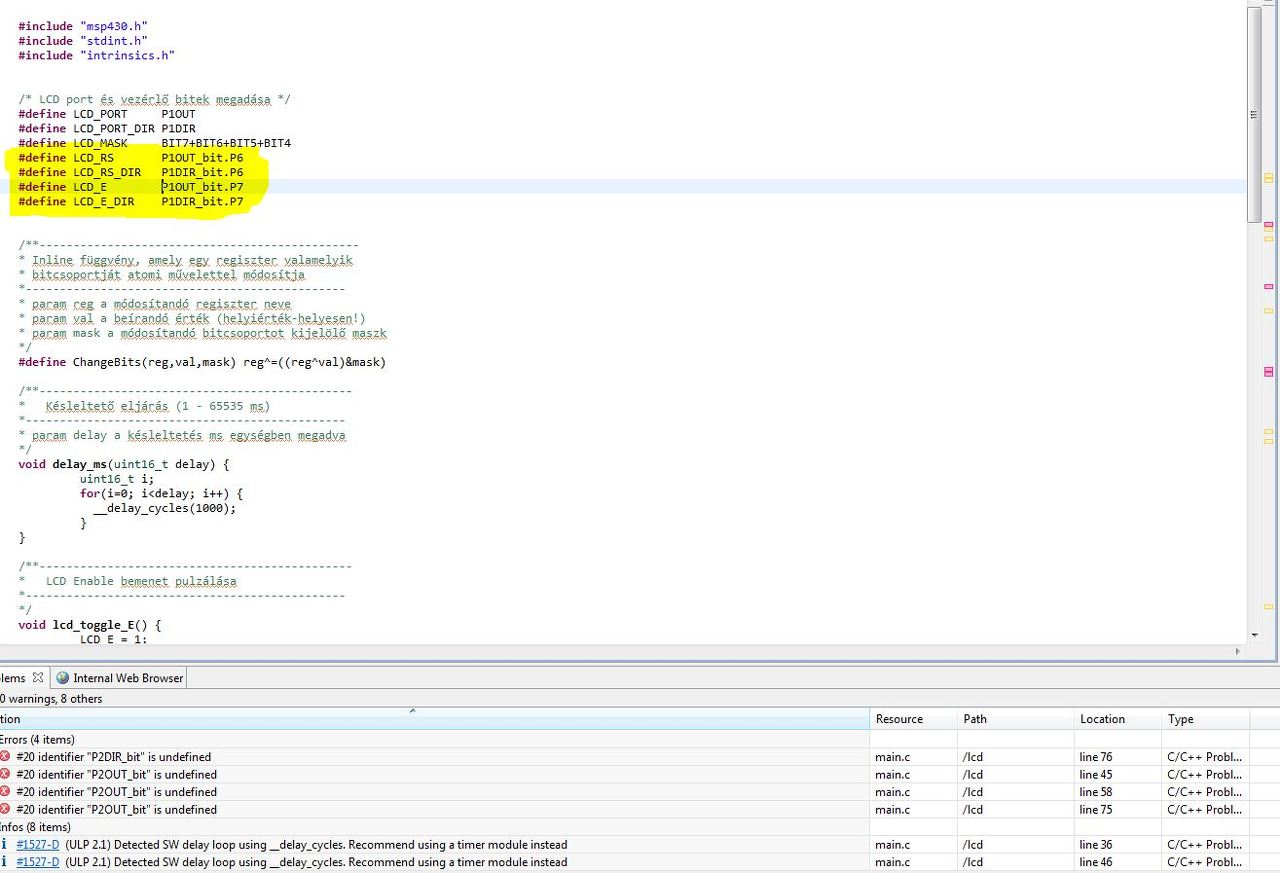Close the Problems view tab
The image size is (1280, 873).
tap(38, 677)
